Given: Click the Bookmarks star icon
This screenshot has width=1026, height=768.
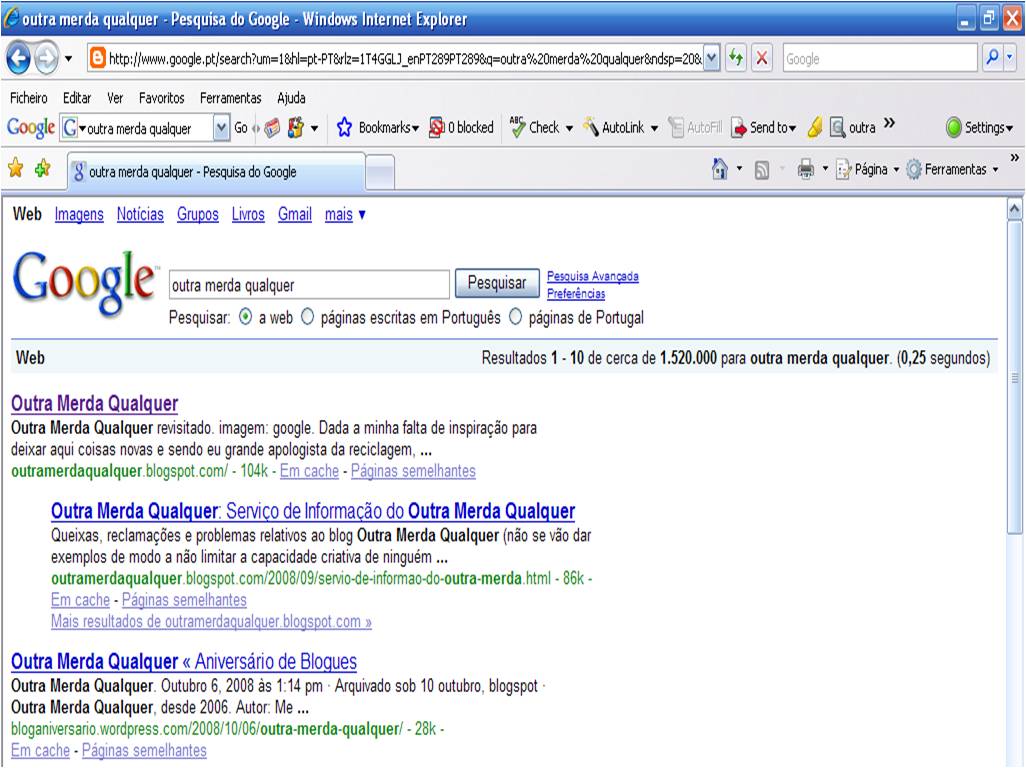Looking at the screenshot, I should pos(344,127).
